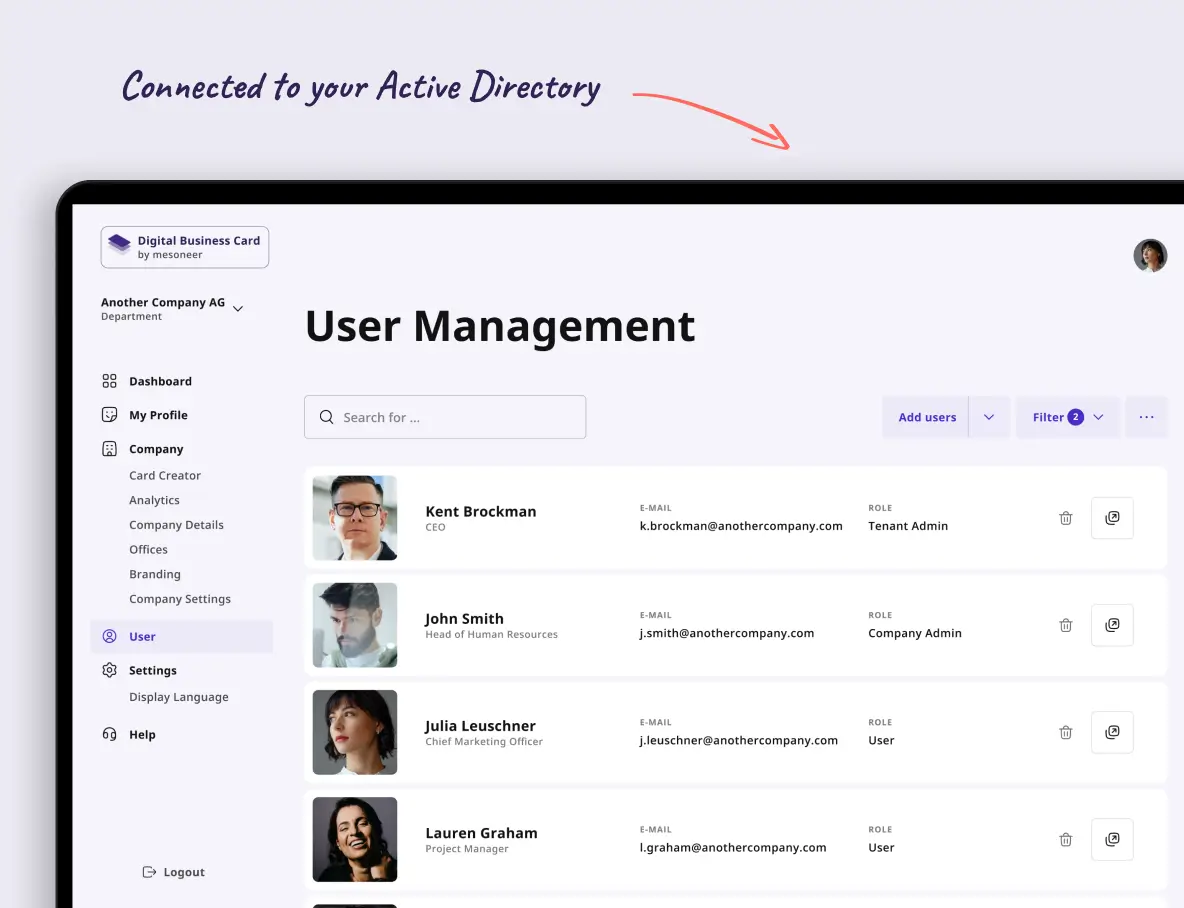This screenshot has height=908, width=1184.
Task: Click Lauren Graham's photo thumbnail
Action: tap(355, 840)
